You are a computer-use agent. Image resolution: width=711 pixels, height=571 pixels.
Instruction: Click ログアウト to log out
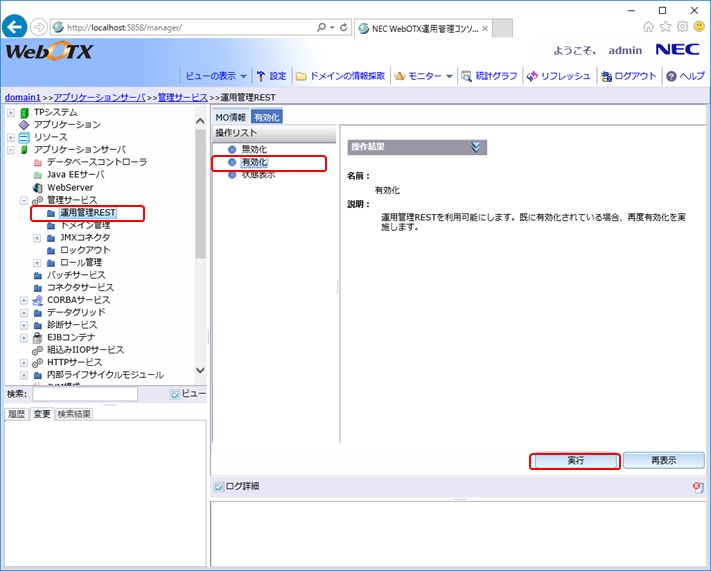pos(628,76)
